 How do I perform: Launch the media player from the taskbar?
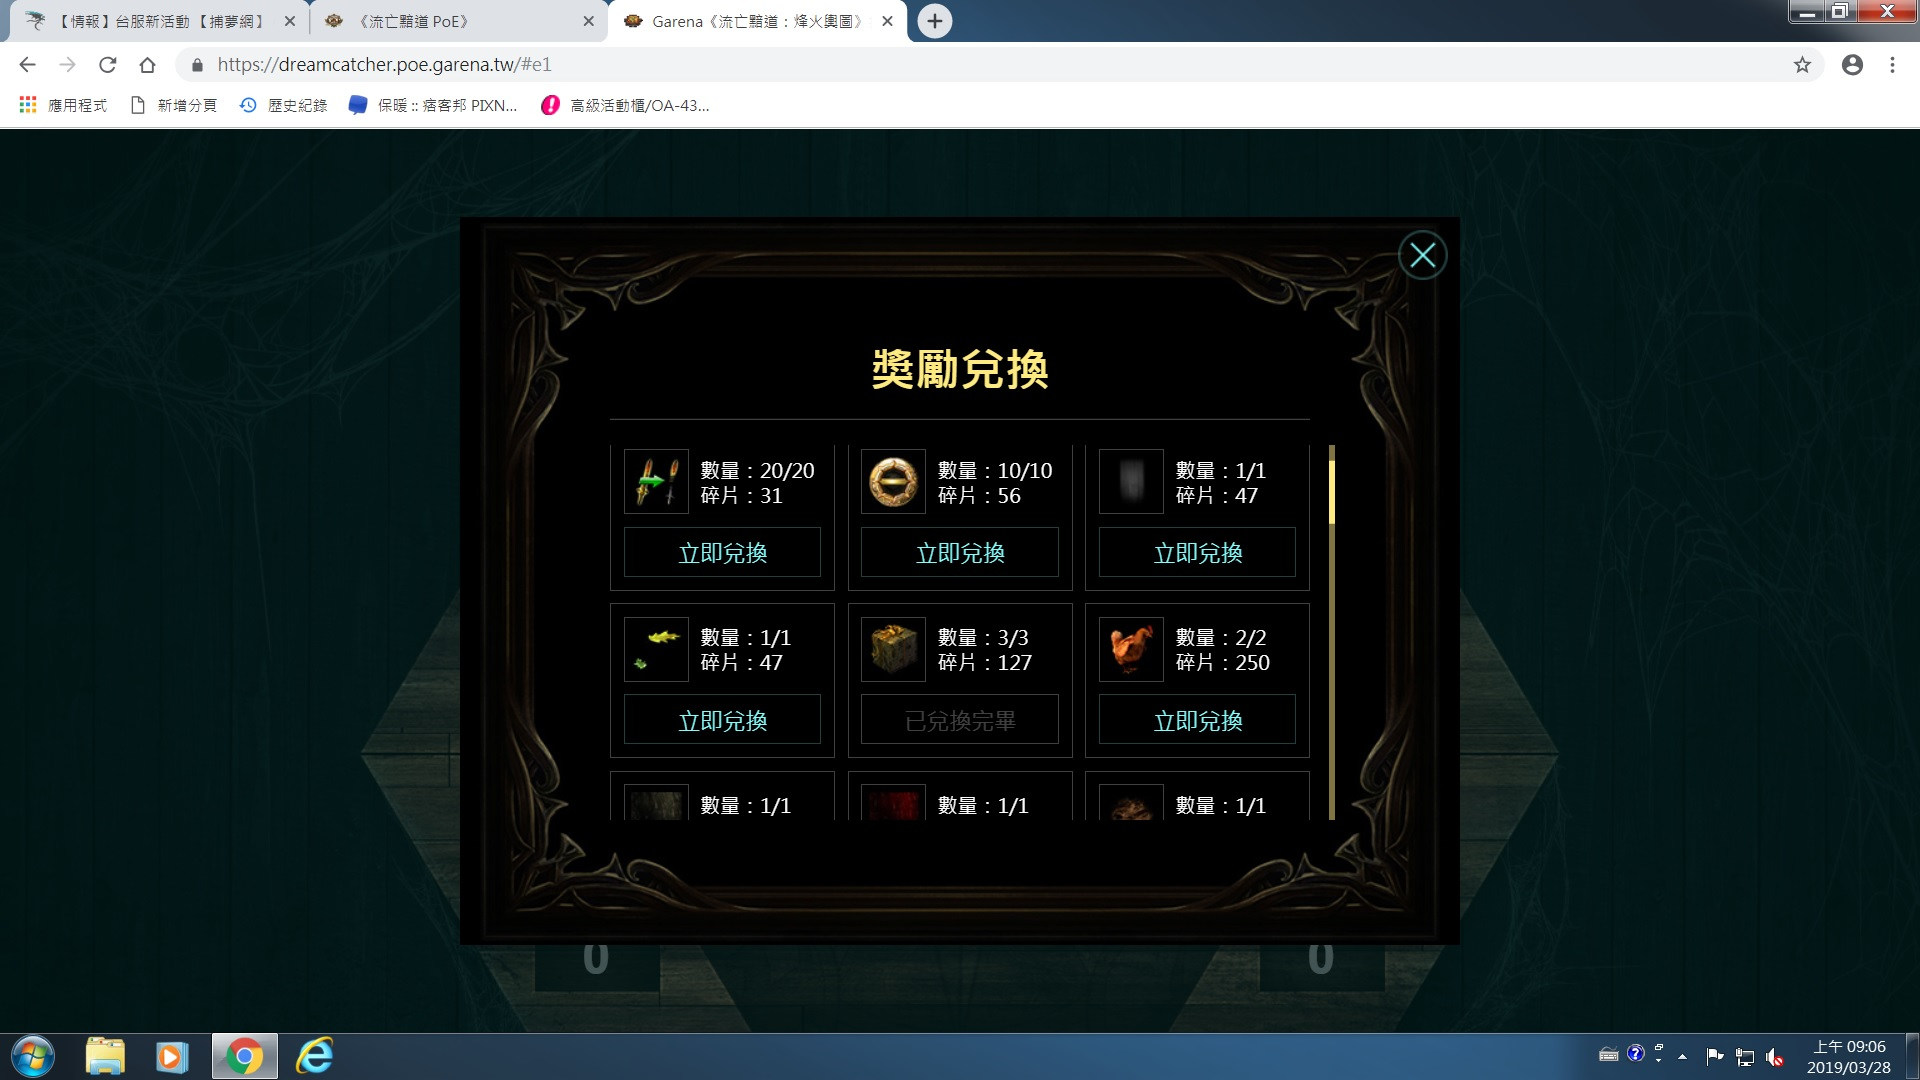(x=172, y=1057)
